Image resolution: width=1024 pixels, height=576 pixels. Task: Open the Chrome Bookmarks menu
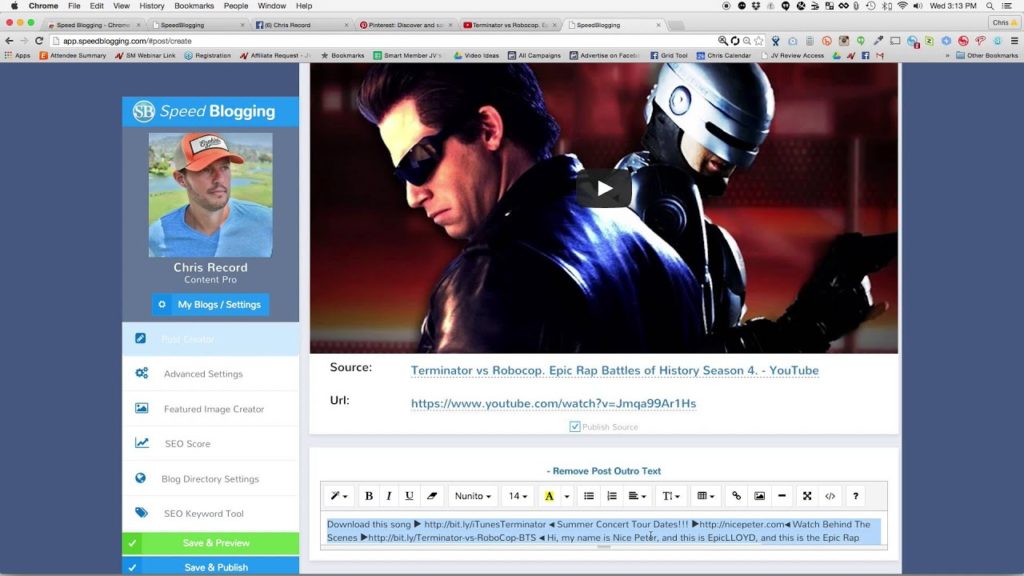pyautogui.click(x=194, y=6)
